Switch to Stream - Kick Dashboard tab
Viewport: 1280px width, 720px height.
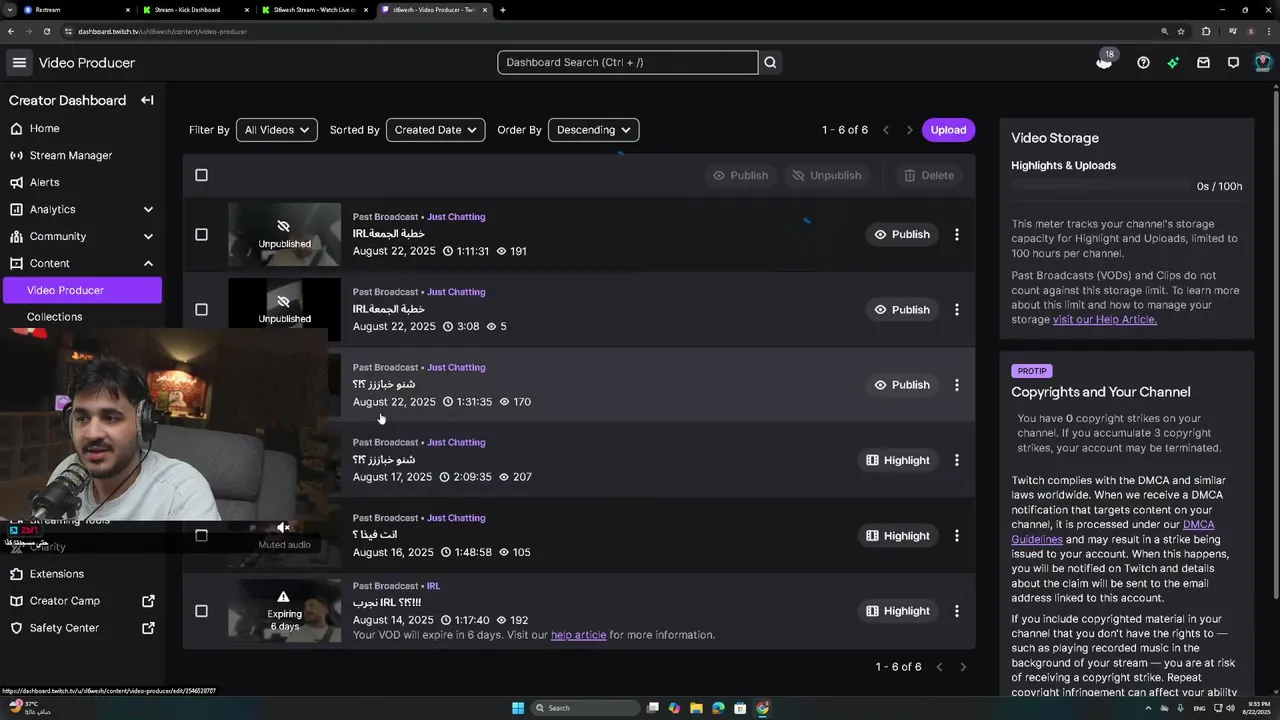[x=194, y=10]
